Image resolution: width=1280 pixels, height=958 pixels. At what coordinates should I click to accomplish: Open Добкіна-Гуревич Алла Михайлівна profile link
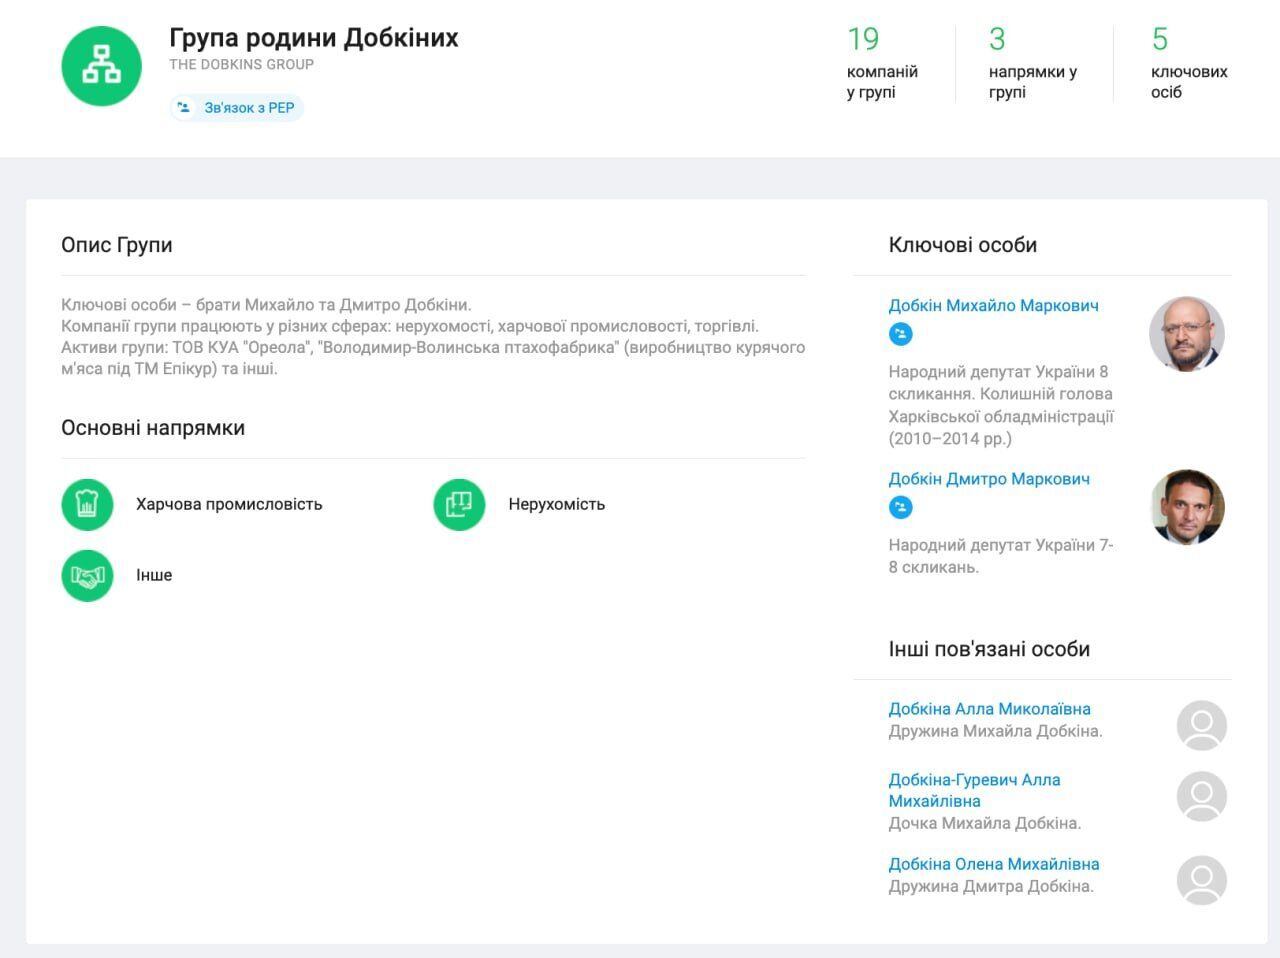pyautogui.click(x=975, y=790)
